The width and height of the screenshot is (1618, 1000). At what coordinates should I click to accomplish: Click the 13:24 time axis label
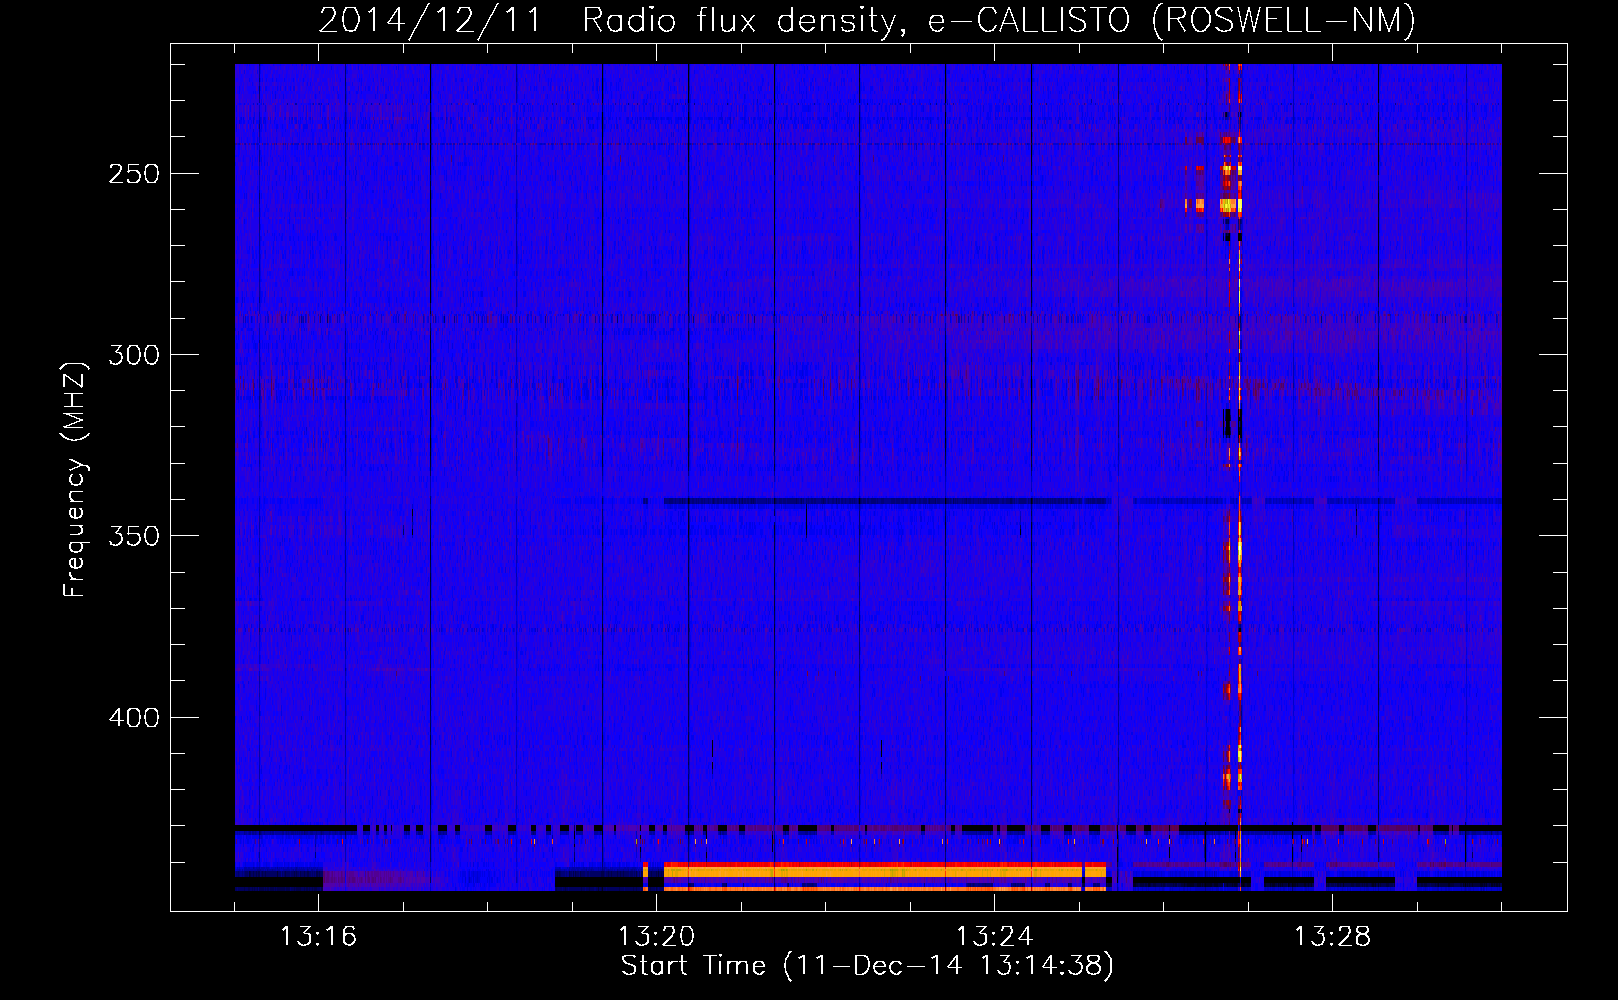tap(994, 937)
